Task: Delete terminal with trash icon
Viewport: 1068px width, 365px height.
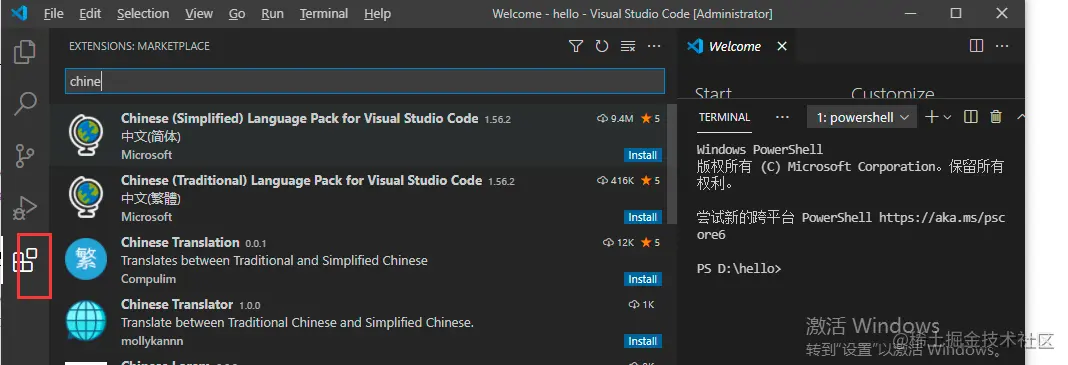Action: point(996,117)
